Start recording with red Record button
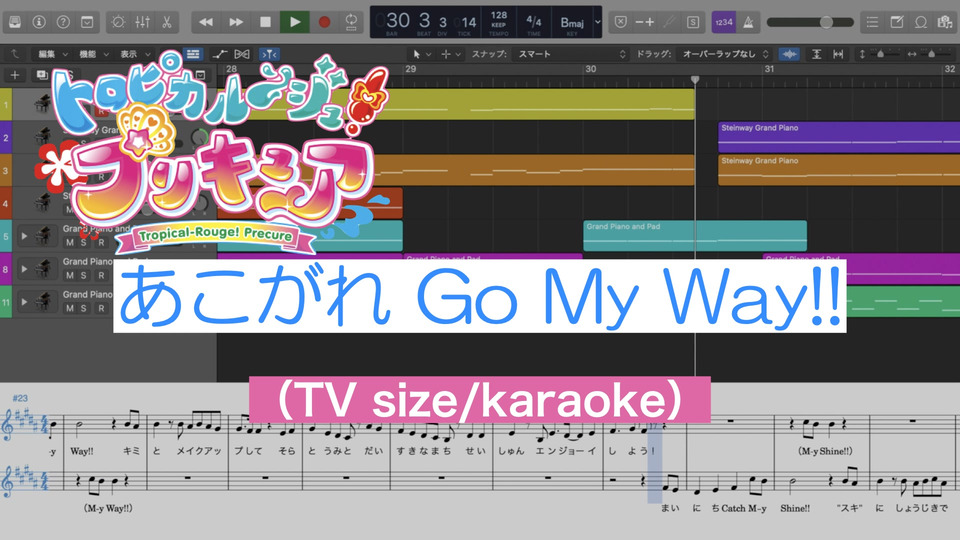Screen dimensions: 960x540 (324, 22)
